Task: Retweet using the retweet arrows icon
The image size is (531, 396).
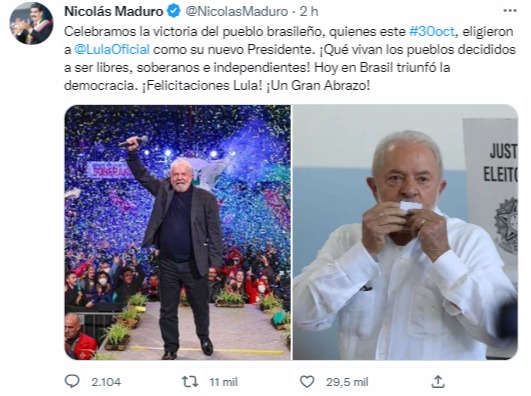Action: [190, 382]
